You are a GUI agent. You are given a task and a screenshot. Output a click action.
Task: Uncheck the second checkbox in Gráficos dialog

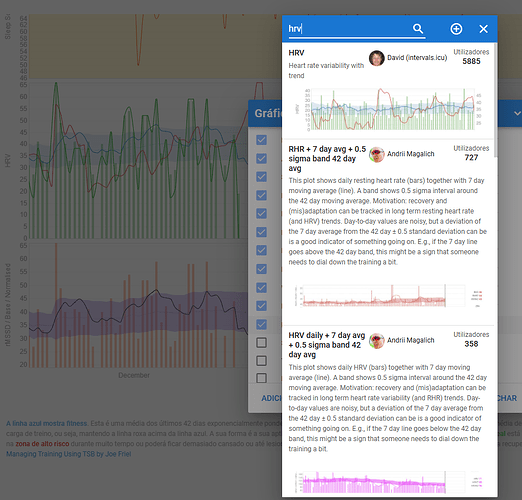261,158
